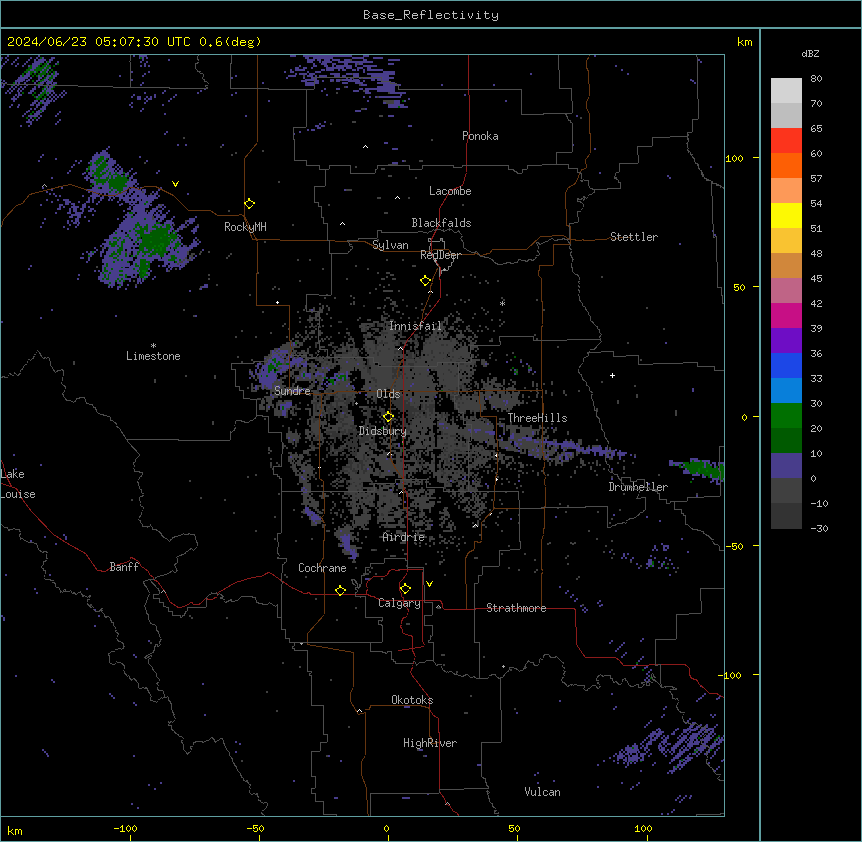862x842 pixels.
Task: Click the Olds label
Action: (x=388, y=394)
